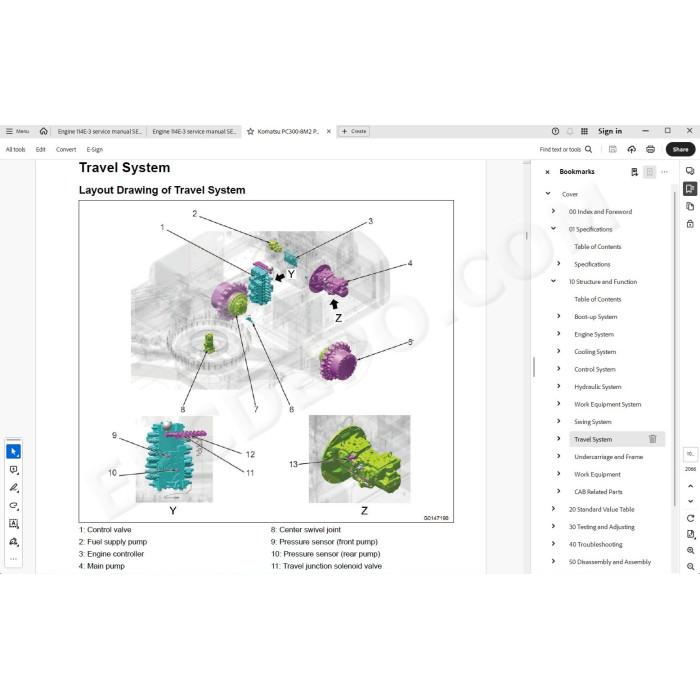Open the All tools menu

16,150
